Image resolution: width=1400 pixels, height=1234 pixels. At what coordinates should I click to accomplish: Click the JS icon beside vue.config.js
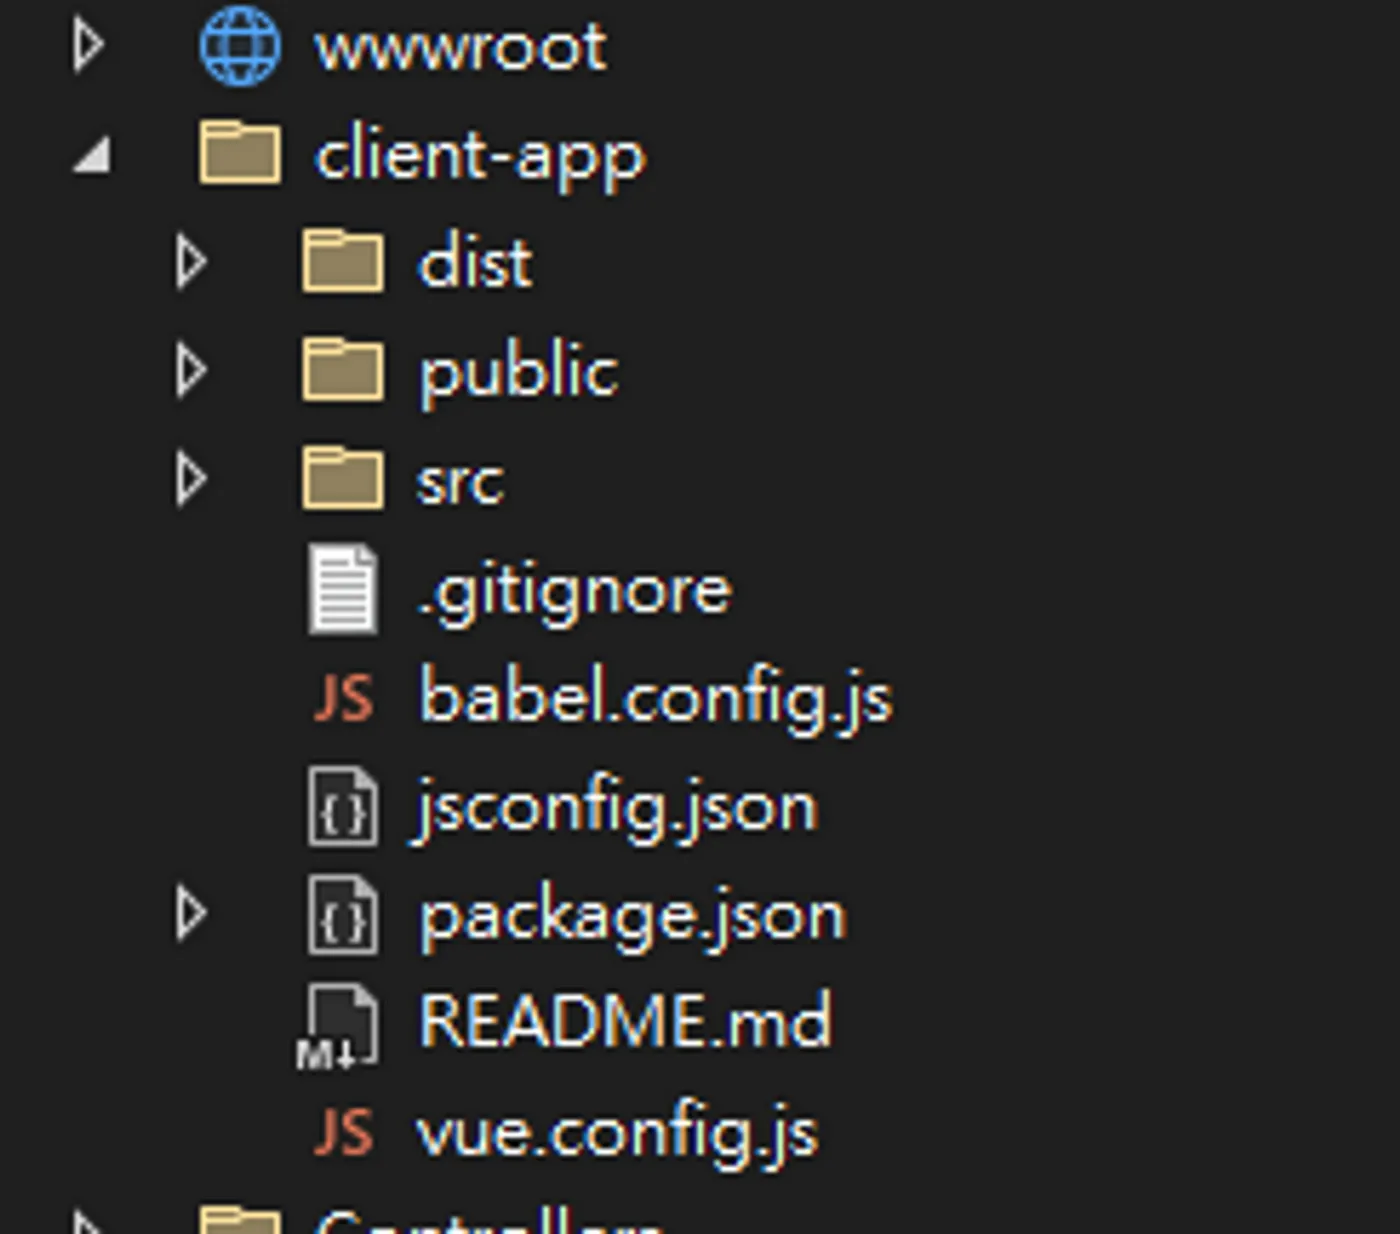343,1132
